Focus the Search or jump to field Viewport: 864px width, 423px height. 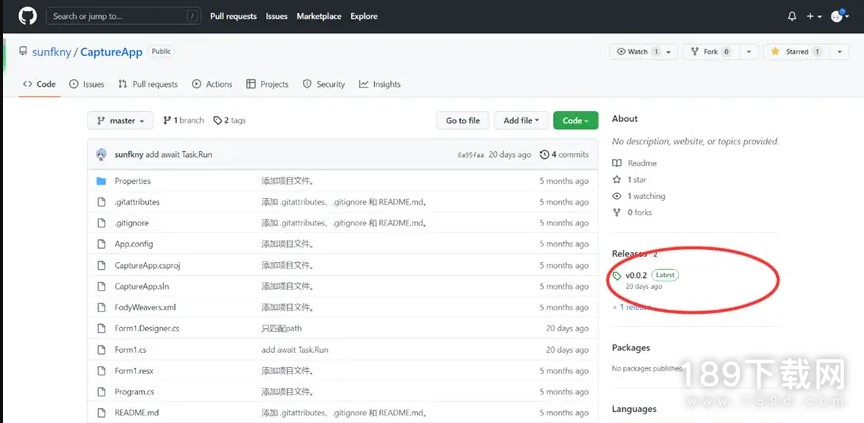[x=123, y=16]
